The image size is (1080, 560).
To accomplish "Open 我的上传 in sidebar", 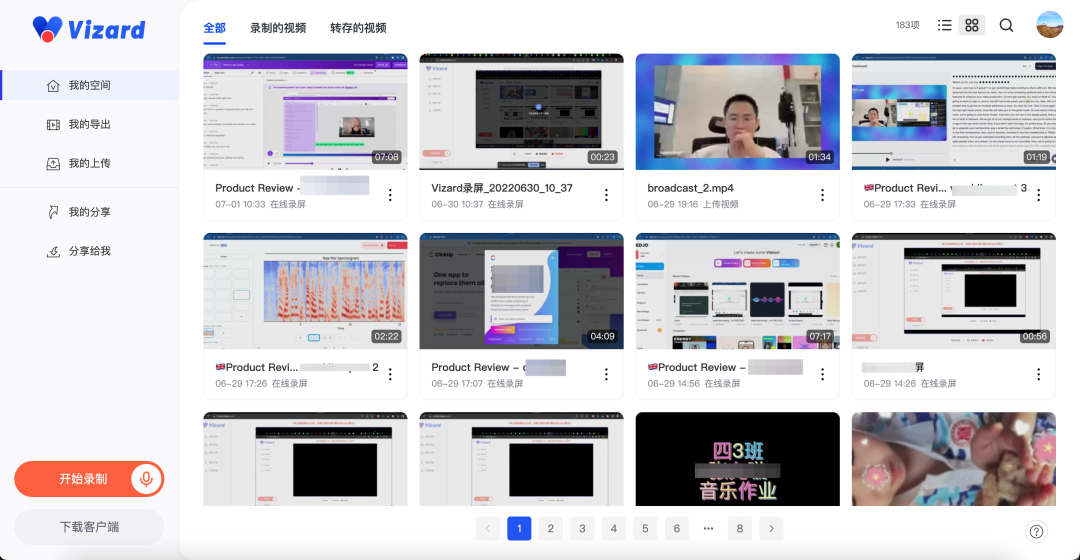I will (89, 163).
